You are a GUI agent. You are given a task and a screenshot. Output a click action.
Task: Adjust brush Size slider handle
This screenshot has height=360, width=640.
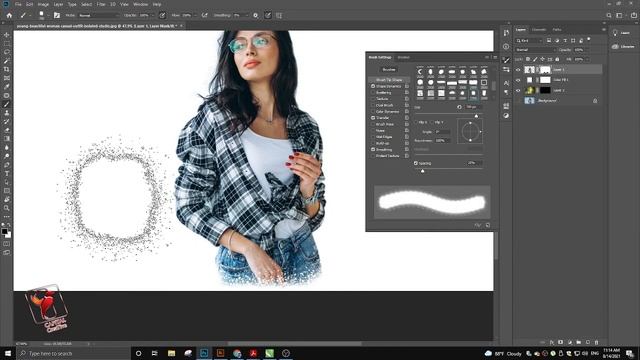click(x=476, y=116)
